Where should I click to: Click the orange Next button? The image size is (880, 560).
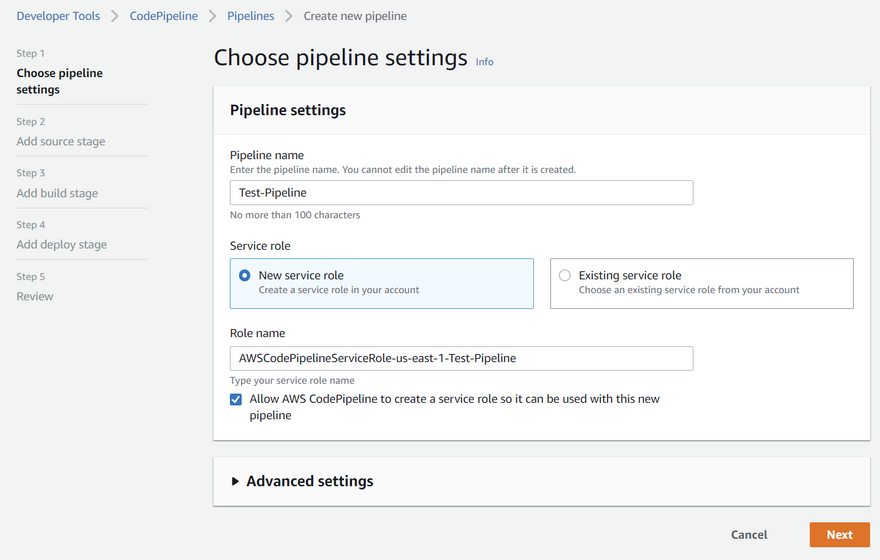point(839,534)
